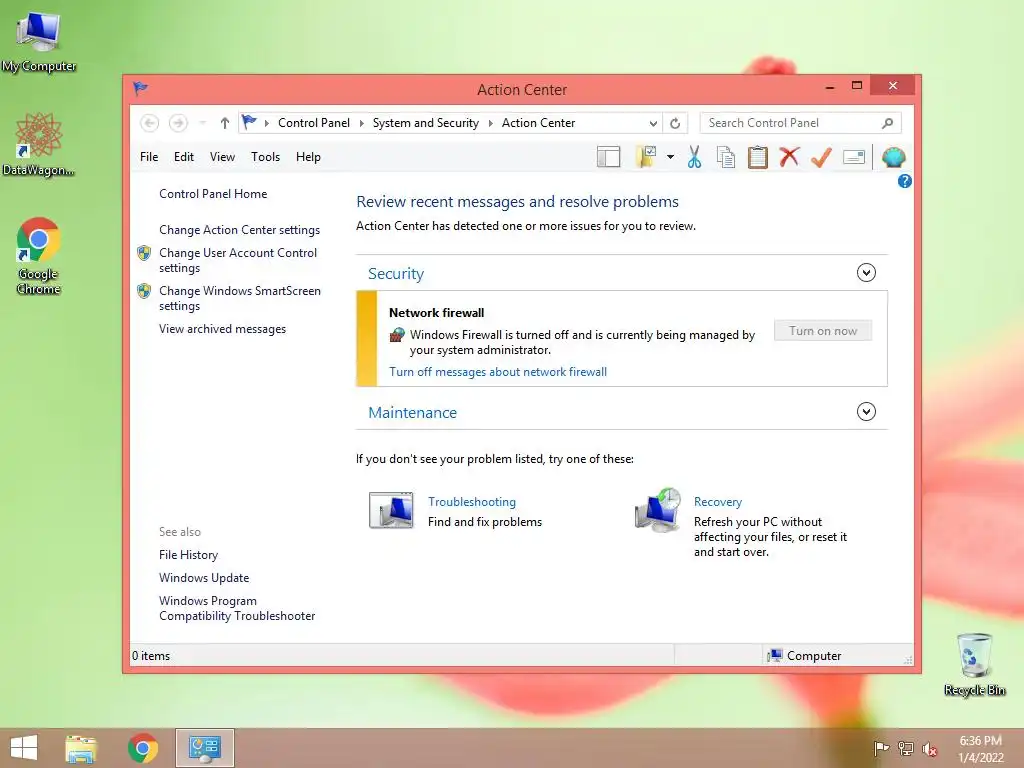Expand the Maintenance section chevron
Image resolution: width=1024 pixels, height=768 pixels.
pos(866,411)
